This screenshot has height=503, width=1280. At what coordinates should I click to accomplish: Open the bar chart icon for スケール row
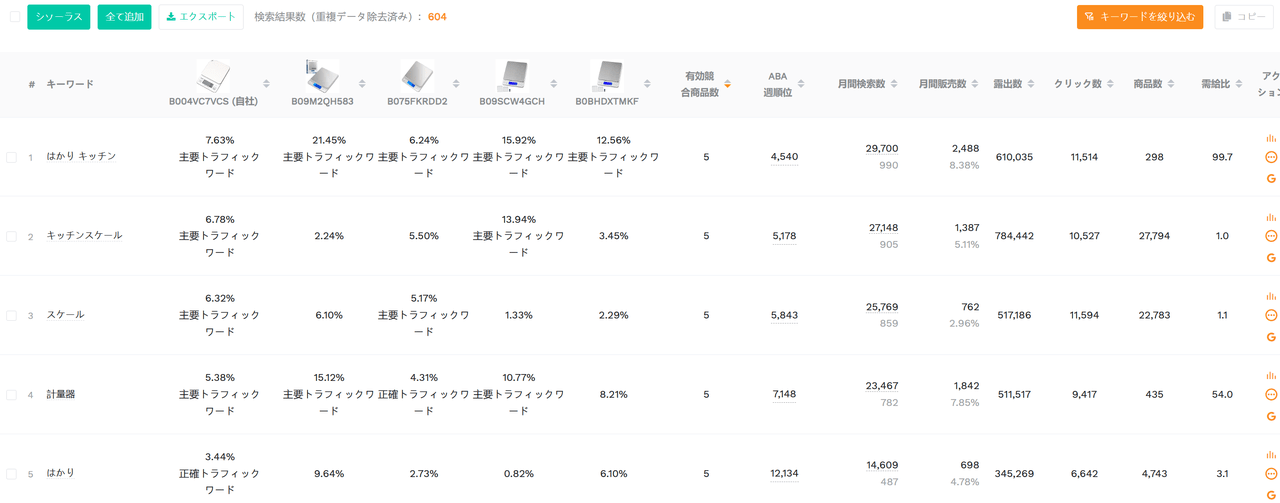[x=1271, y=296]
